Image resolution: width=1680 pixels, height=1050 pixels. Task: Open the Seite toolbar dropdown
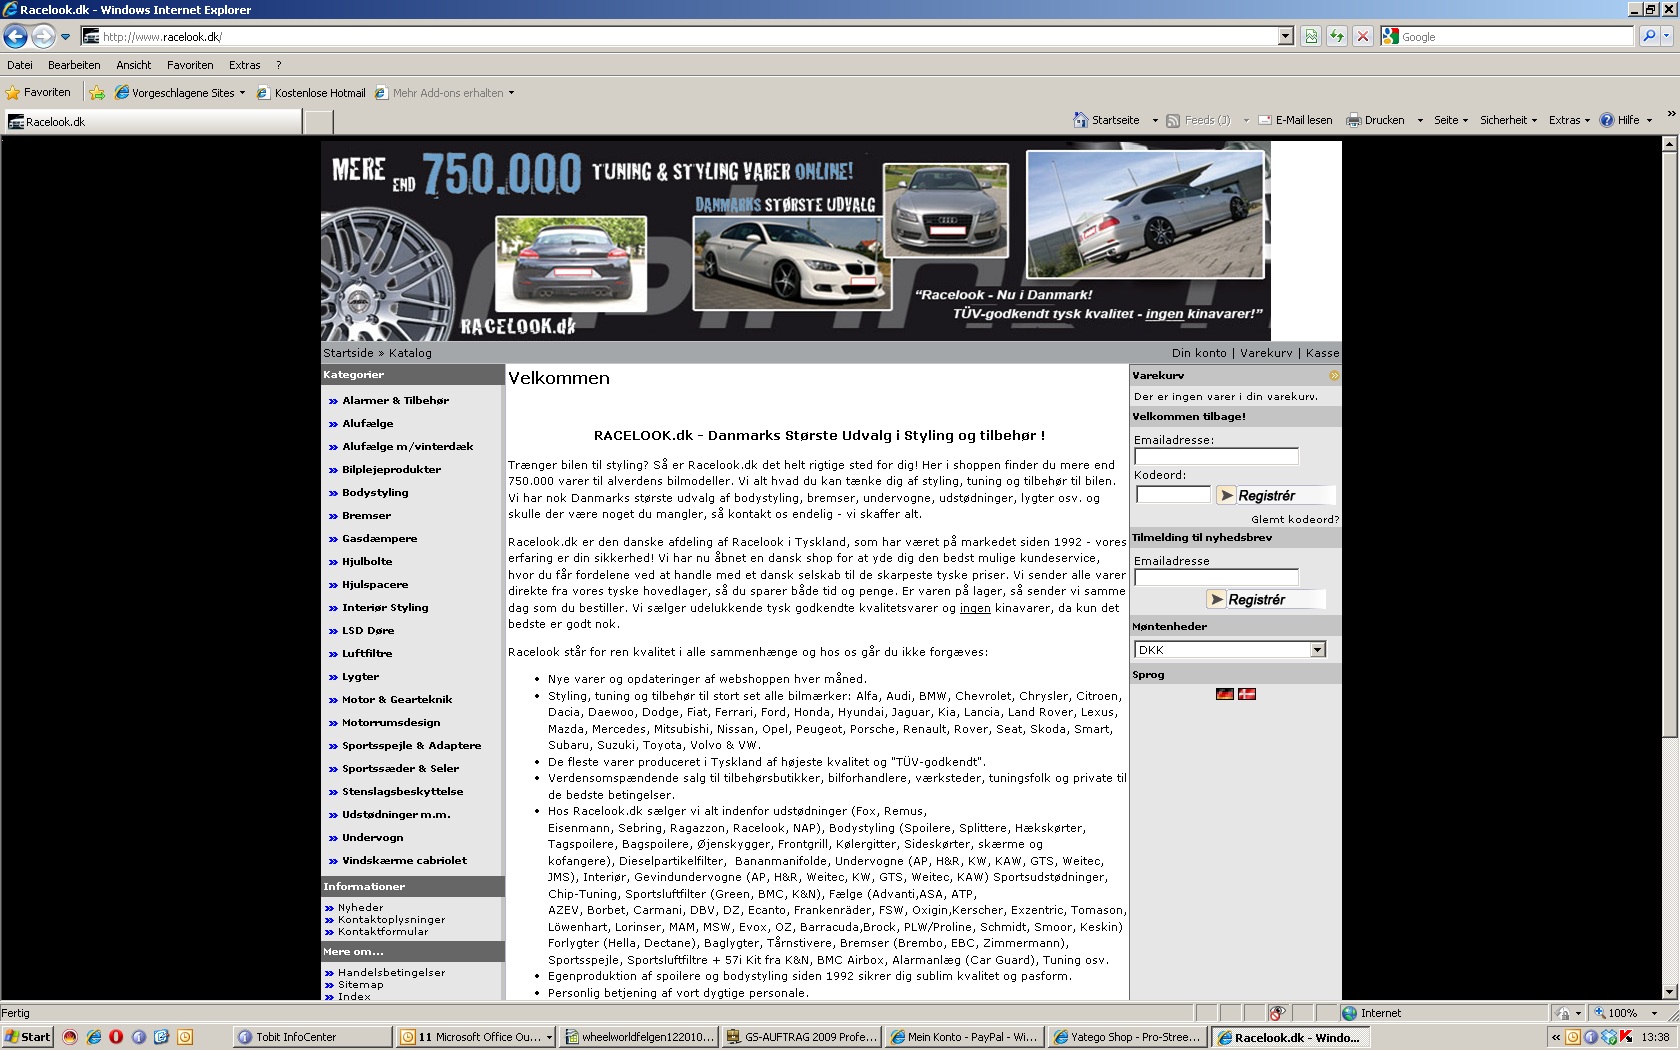coord(1450,120)
